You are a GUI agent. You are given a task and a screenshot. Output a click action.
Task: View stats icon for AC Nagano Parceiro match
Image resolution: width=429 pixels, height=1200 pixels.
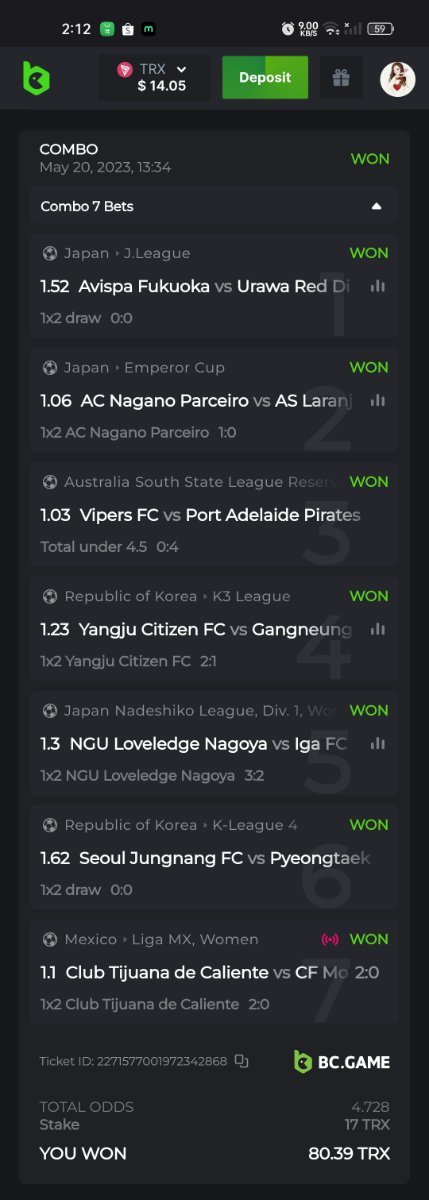tap(377, 400)
